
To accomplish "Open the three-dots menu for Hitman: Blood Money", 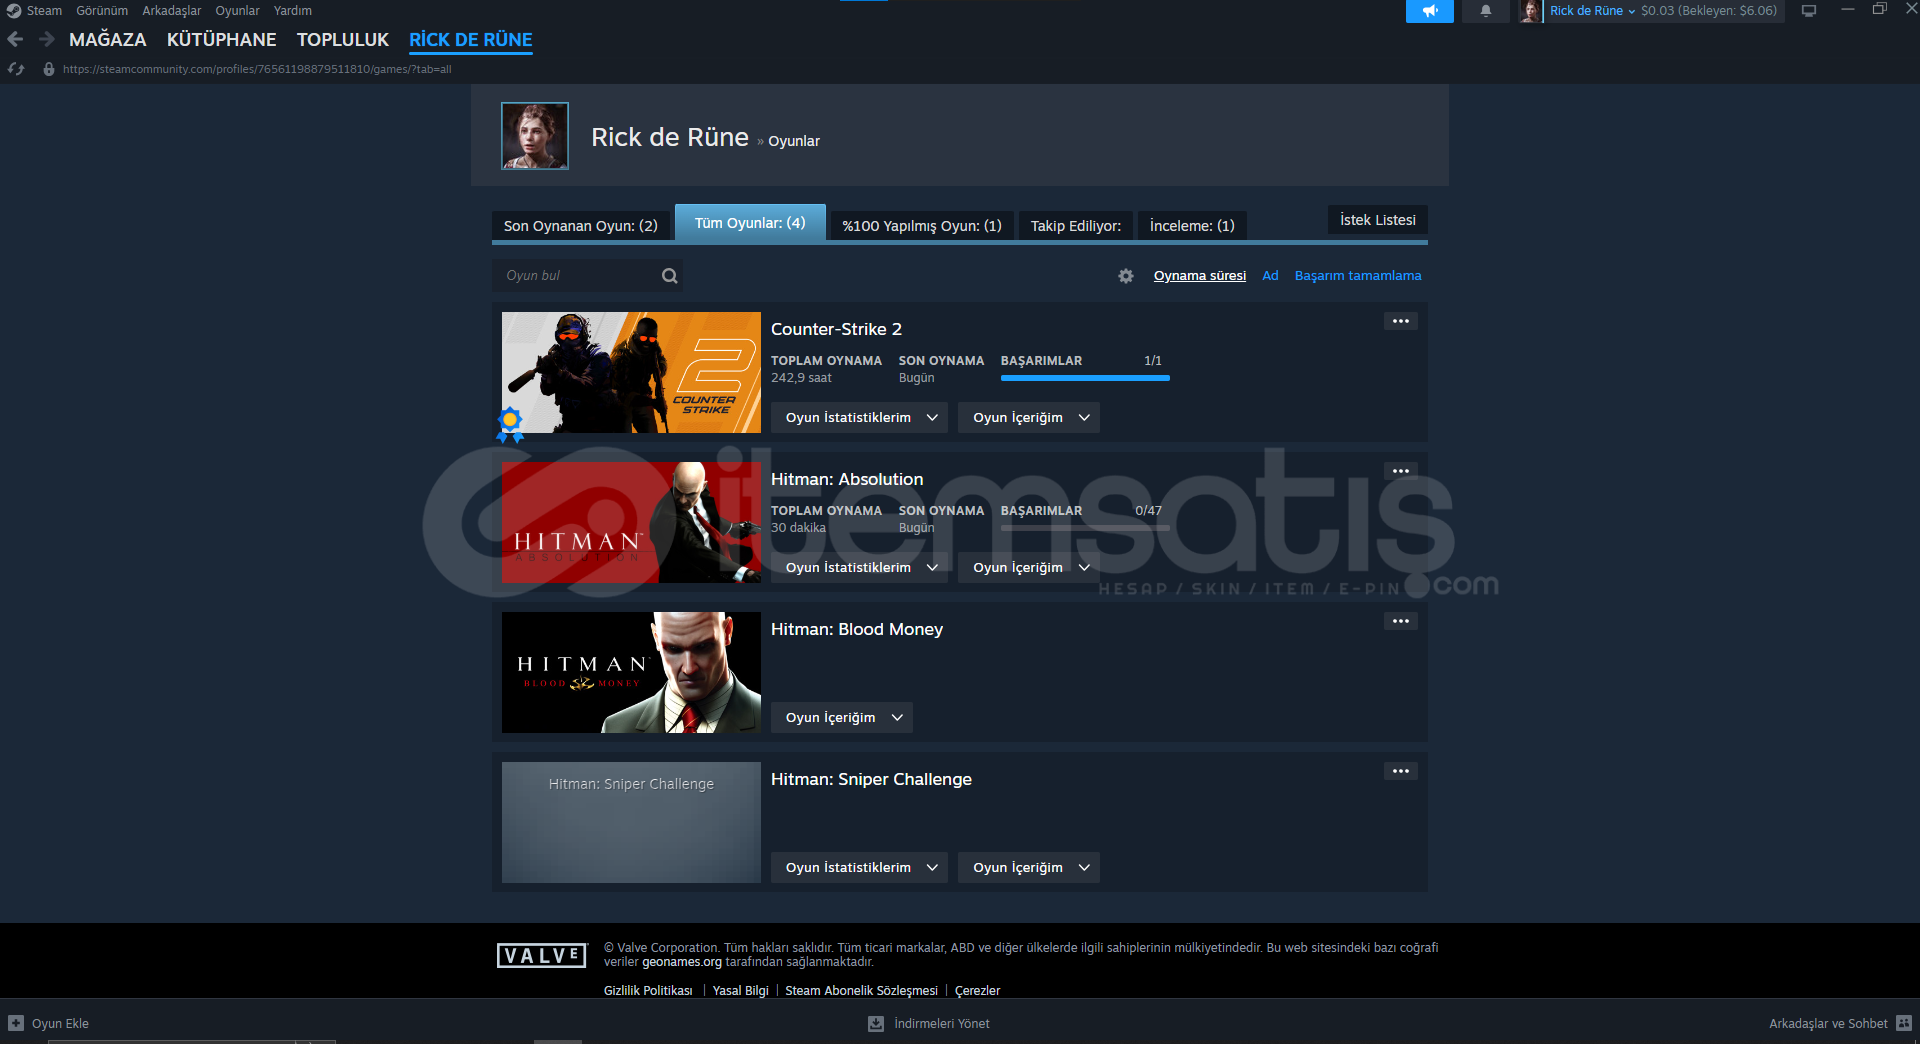I will coord(1401,621).
